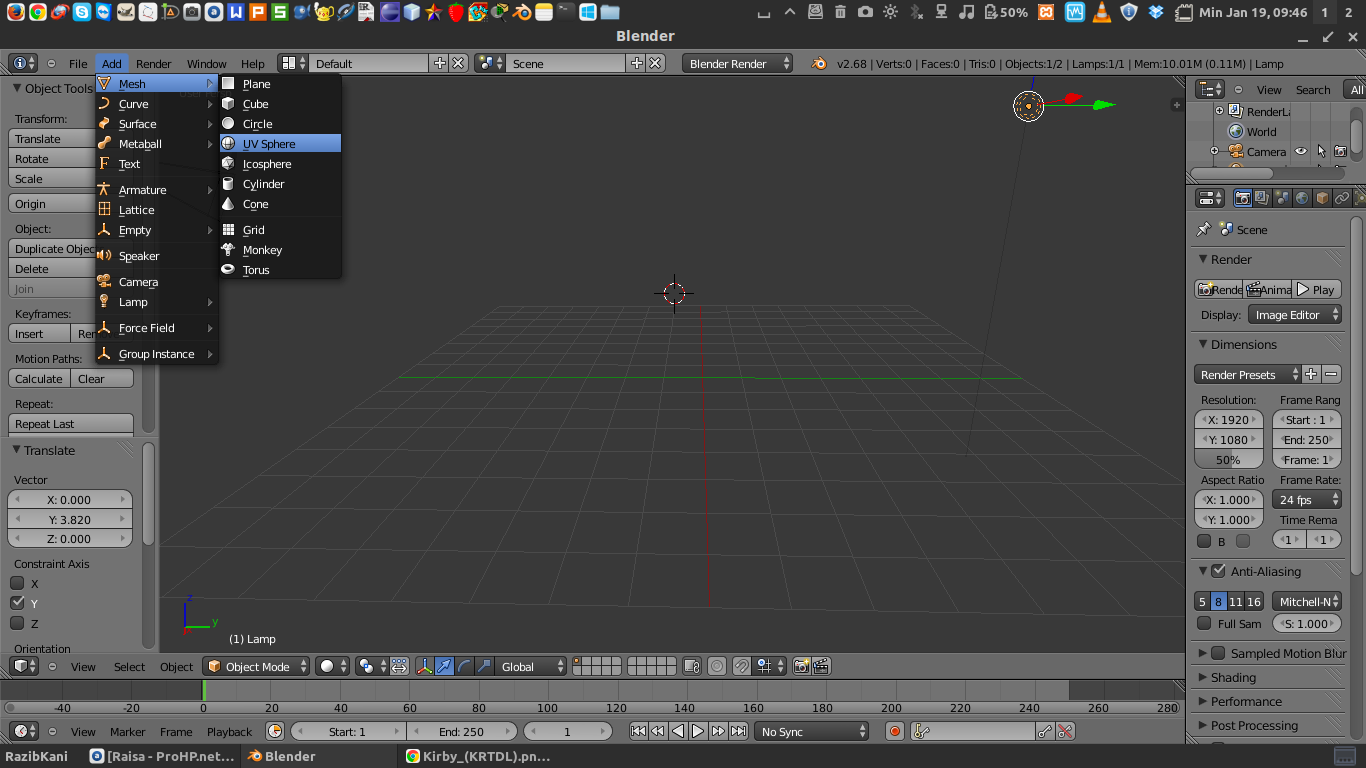
Task: Play the animation in reverse
Action: [x=678, y=731]
